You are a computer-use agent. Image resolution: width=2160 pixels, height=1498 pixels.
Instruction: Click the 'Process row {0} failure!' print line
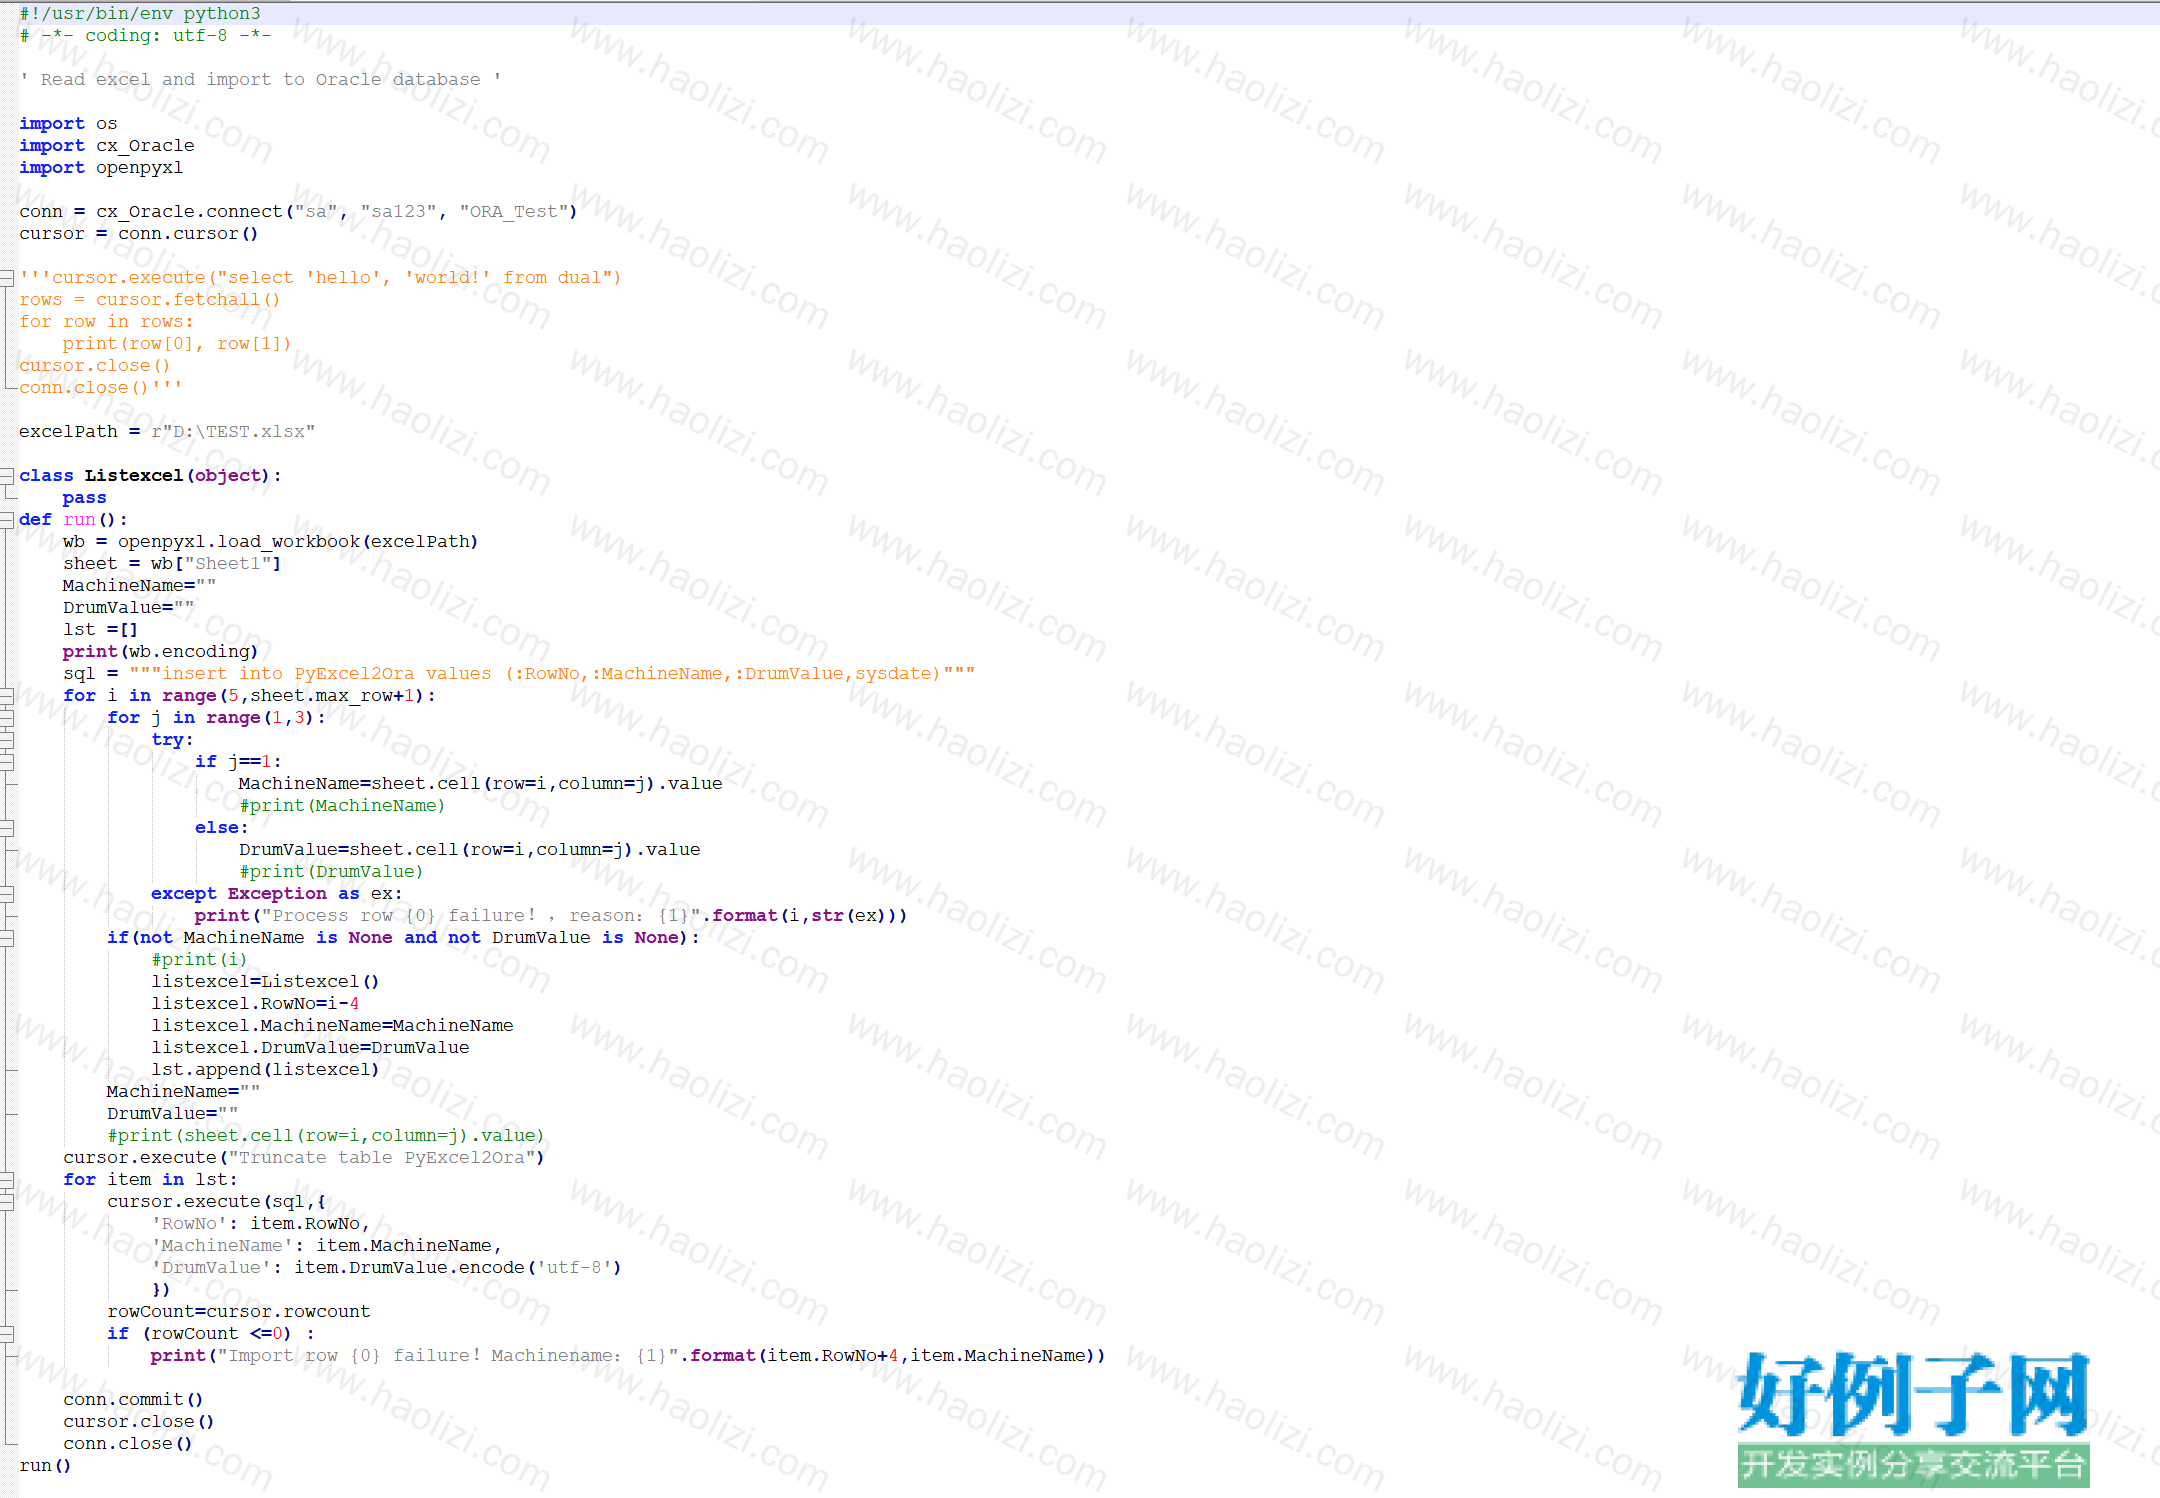click(551, 915)
